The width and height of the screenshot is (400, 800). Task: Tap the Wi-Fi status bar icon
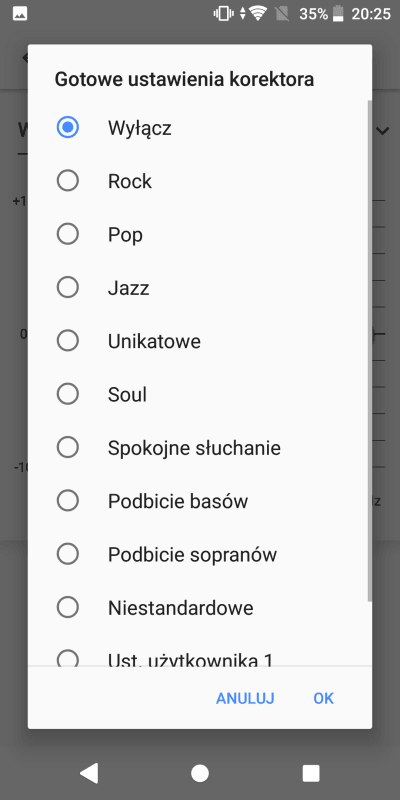click(258, 14)
